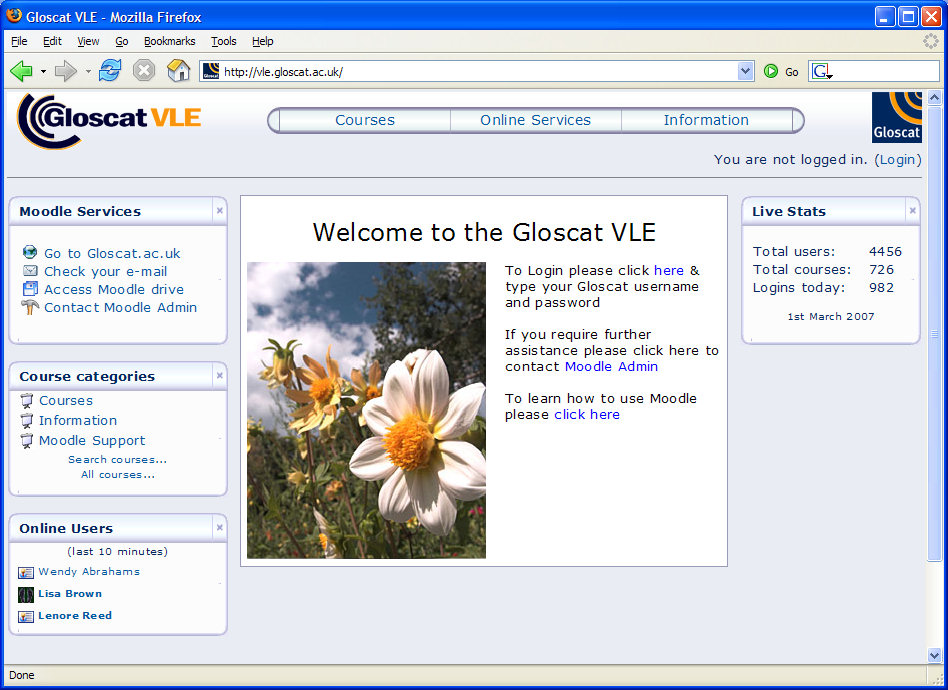Click the hammer icon beside Contact Moodle Admin
The height and width of the screenshot is (690, 948).
coord(30,307)
